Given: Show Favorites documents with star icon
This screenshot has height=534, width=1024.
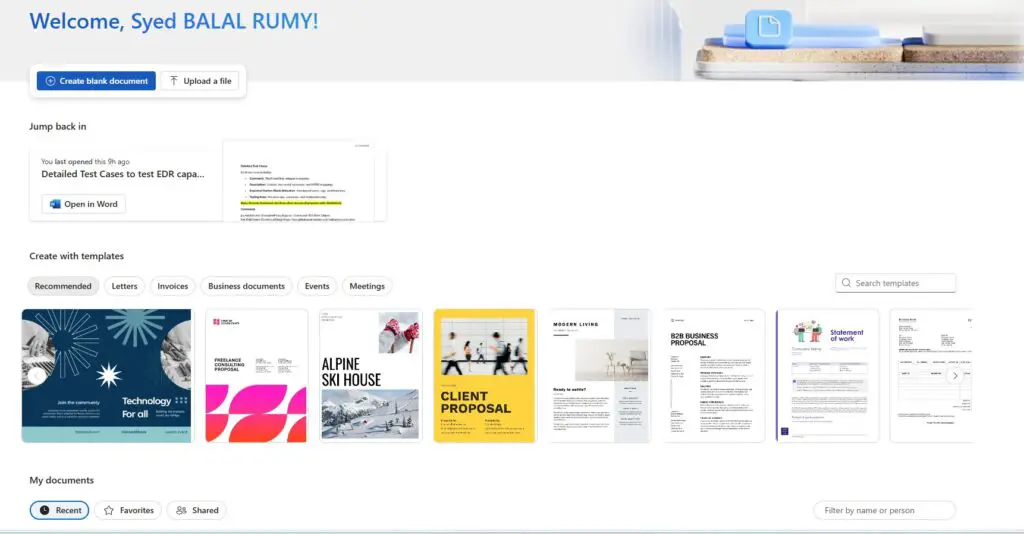Looking at the screenshot, I should pos(129,510).
